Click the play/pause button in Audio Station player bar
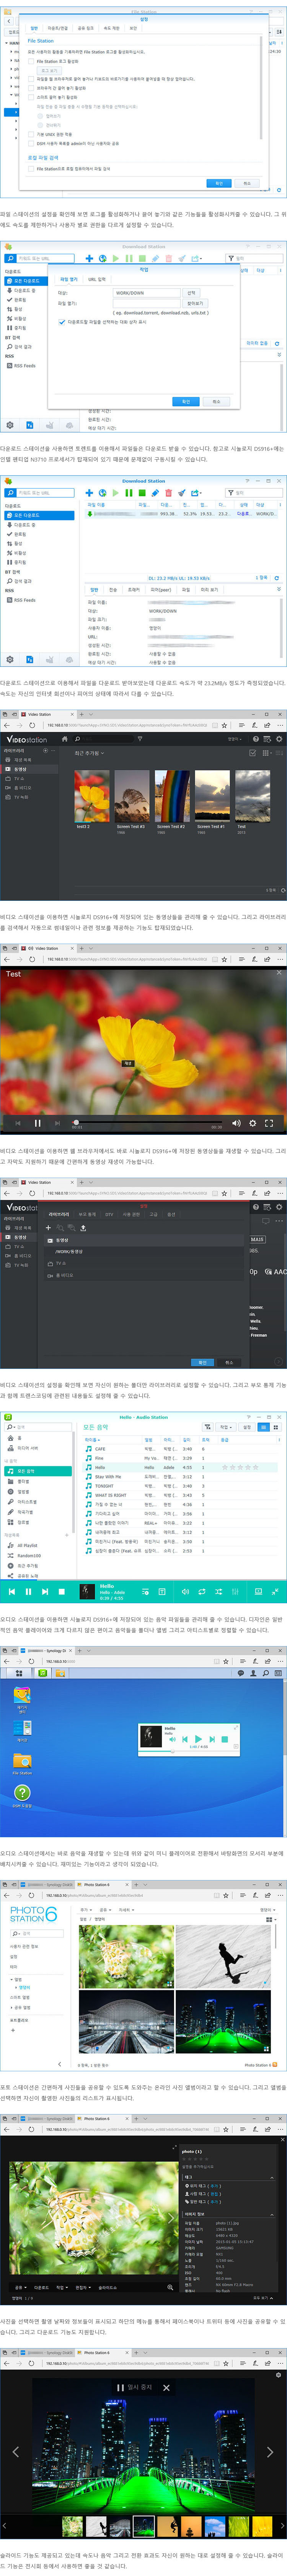 [x=28, y=1591]
